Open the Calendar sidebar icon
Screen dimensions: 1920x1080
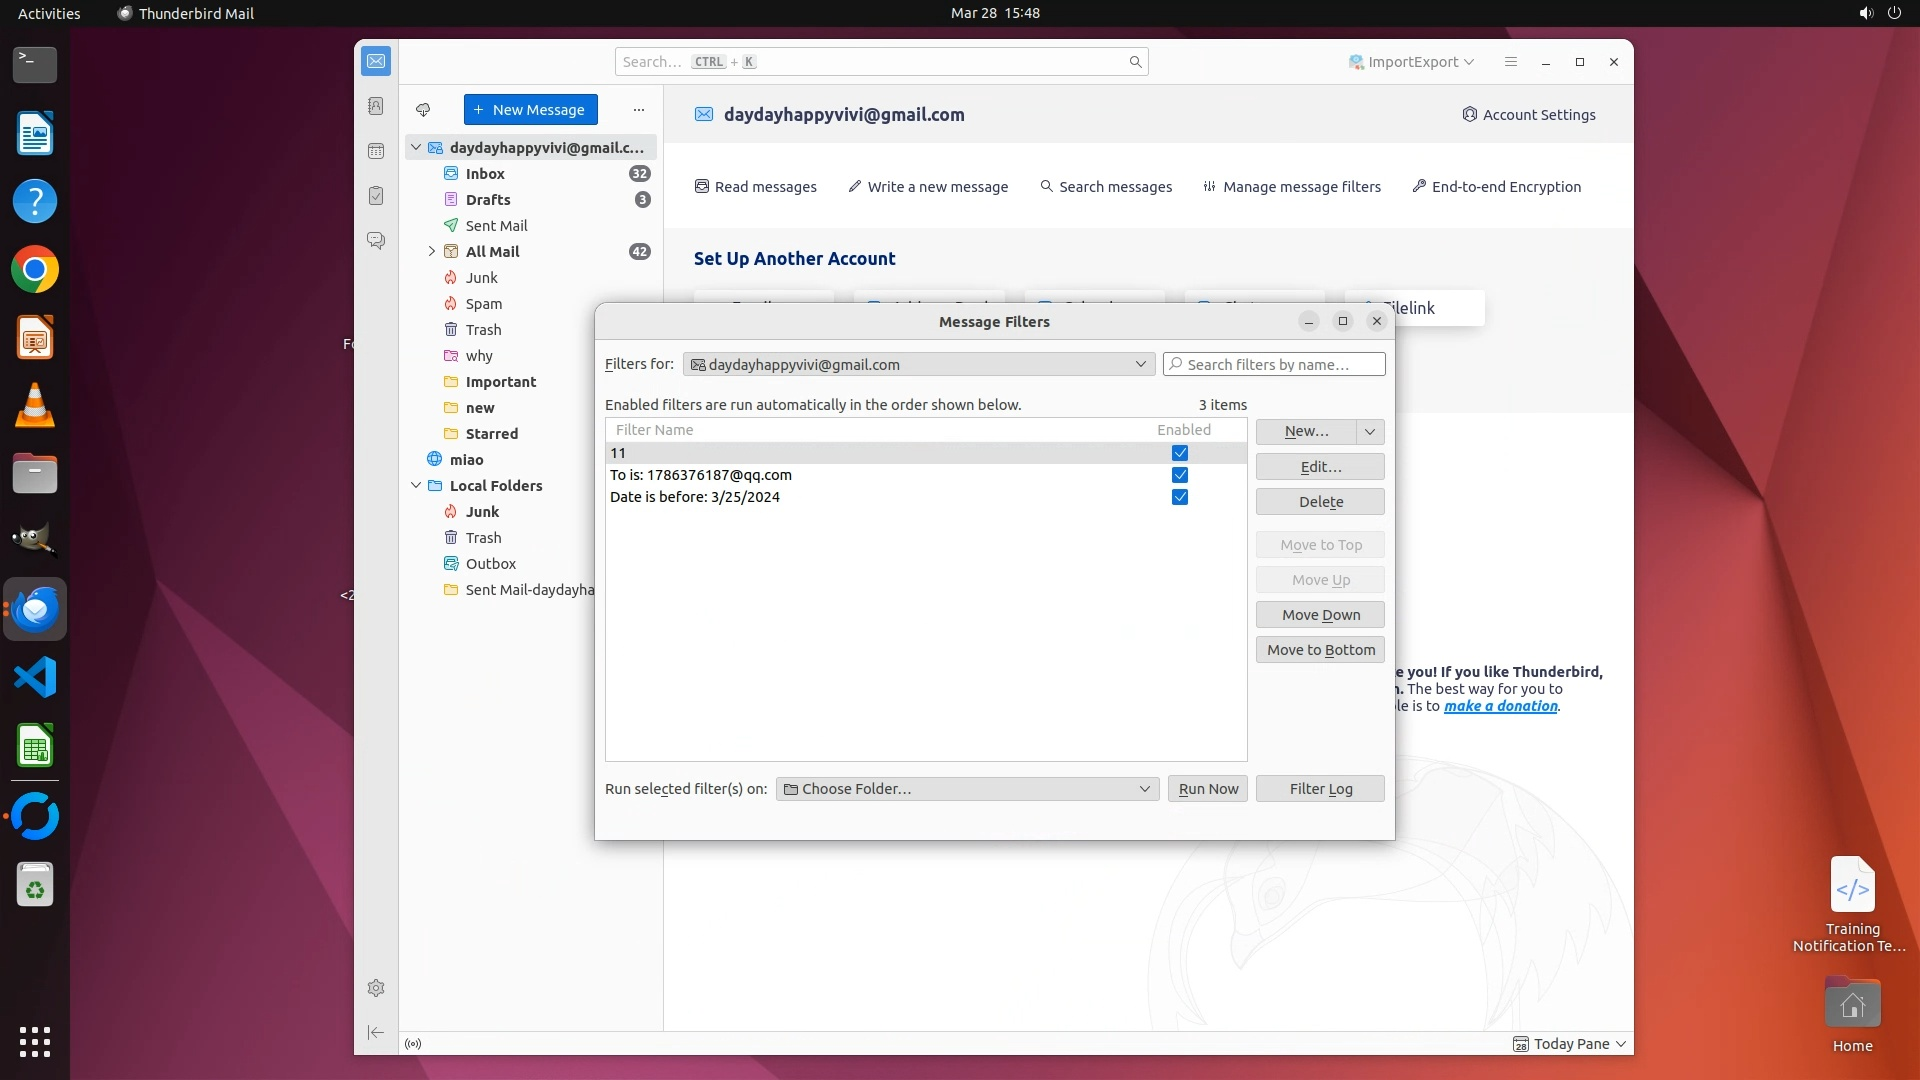tap(376, 151)
